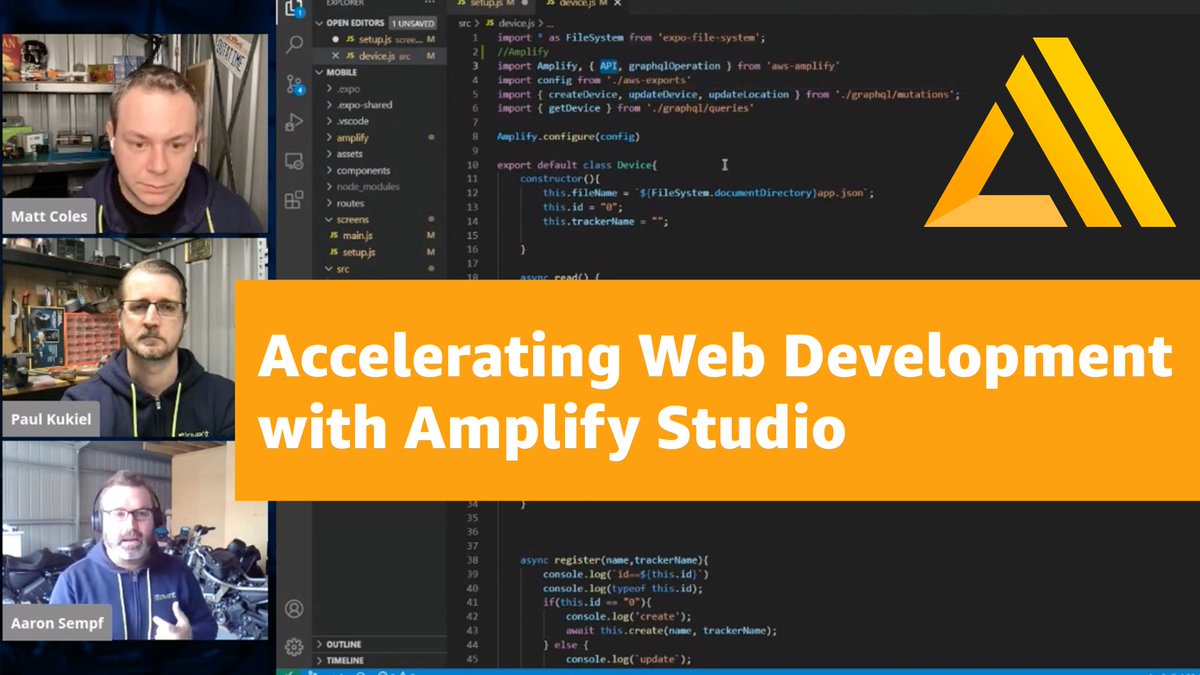Image resolution: width=1200 pixels, height=675 pixels.
Task: Expand the components folder
Action: (330, 170)
